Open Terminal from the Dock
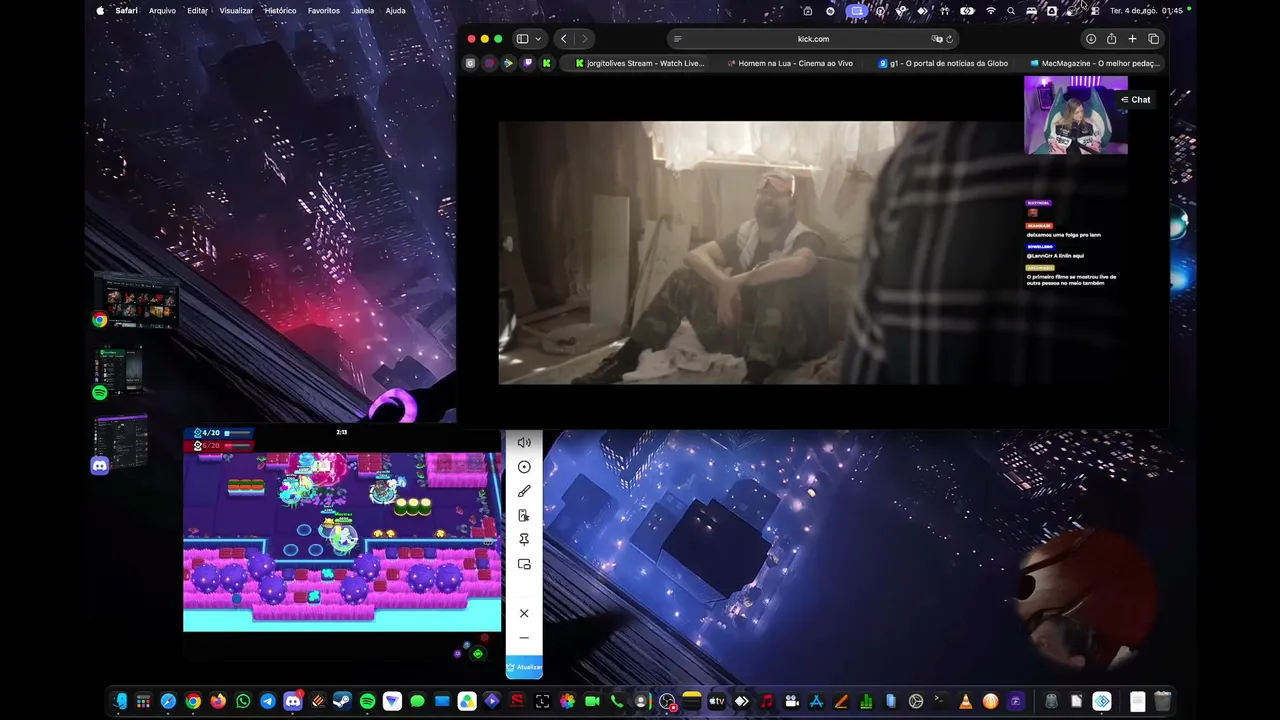 tap(940, 701)
